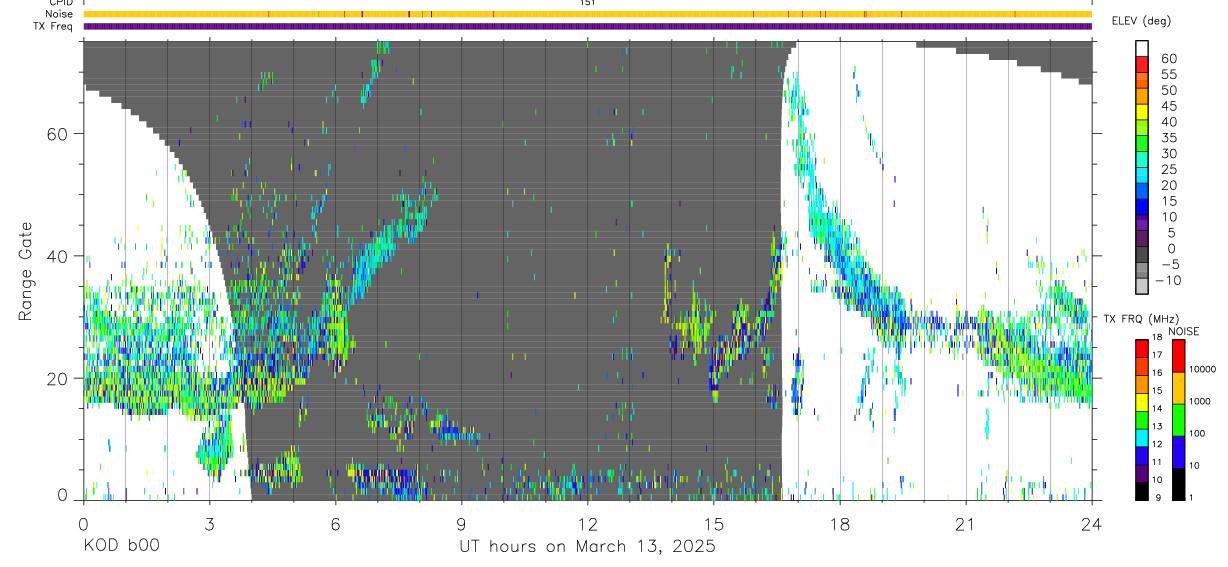Click the 45 label on ELEV scale

coord(1167,106)
